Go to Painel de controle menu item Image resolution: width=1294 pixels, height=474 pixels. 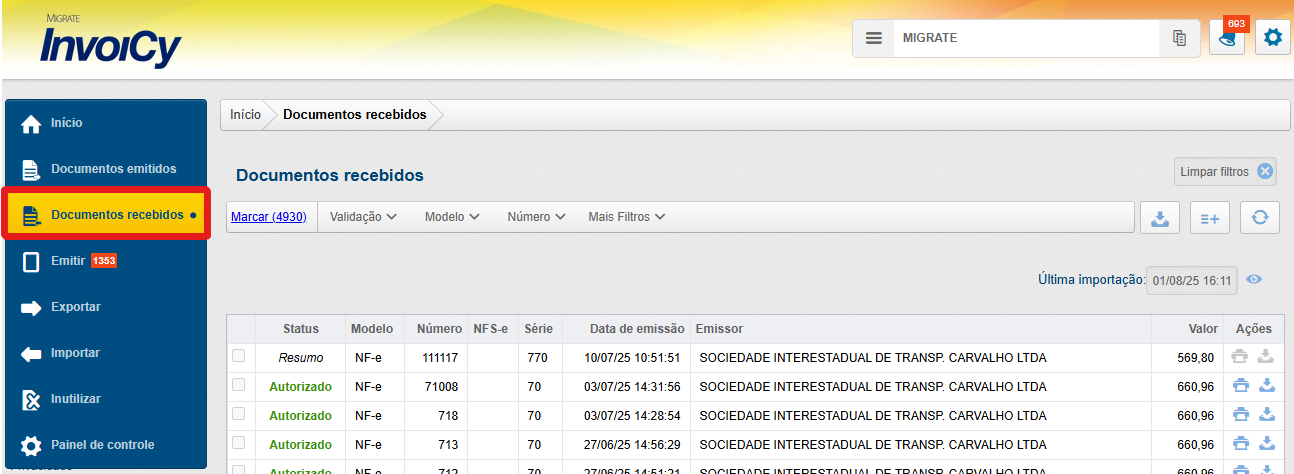tap(102, 445)
